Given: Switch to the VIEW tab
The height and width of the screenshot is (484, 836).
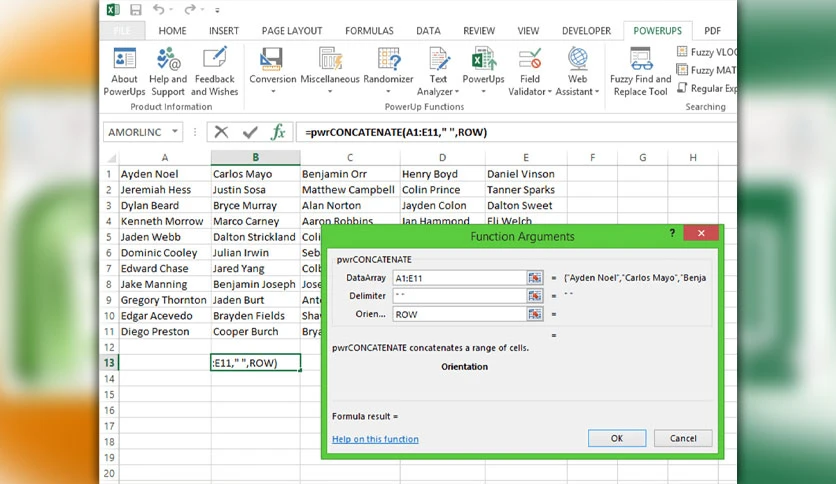Looking at the screenshot, I should coord(528,31).
